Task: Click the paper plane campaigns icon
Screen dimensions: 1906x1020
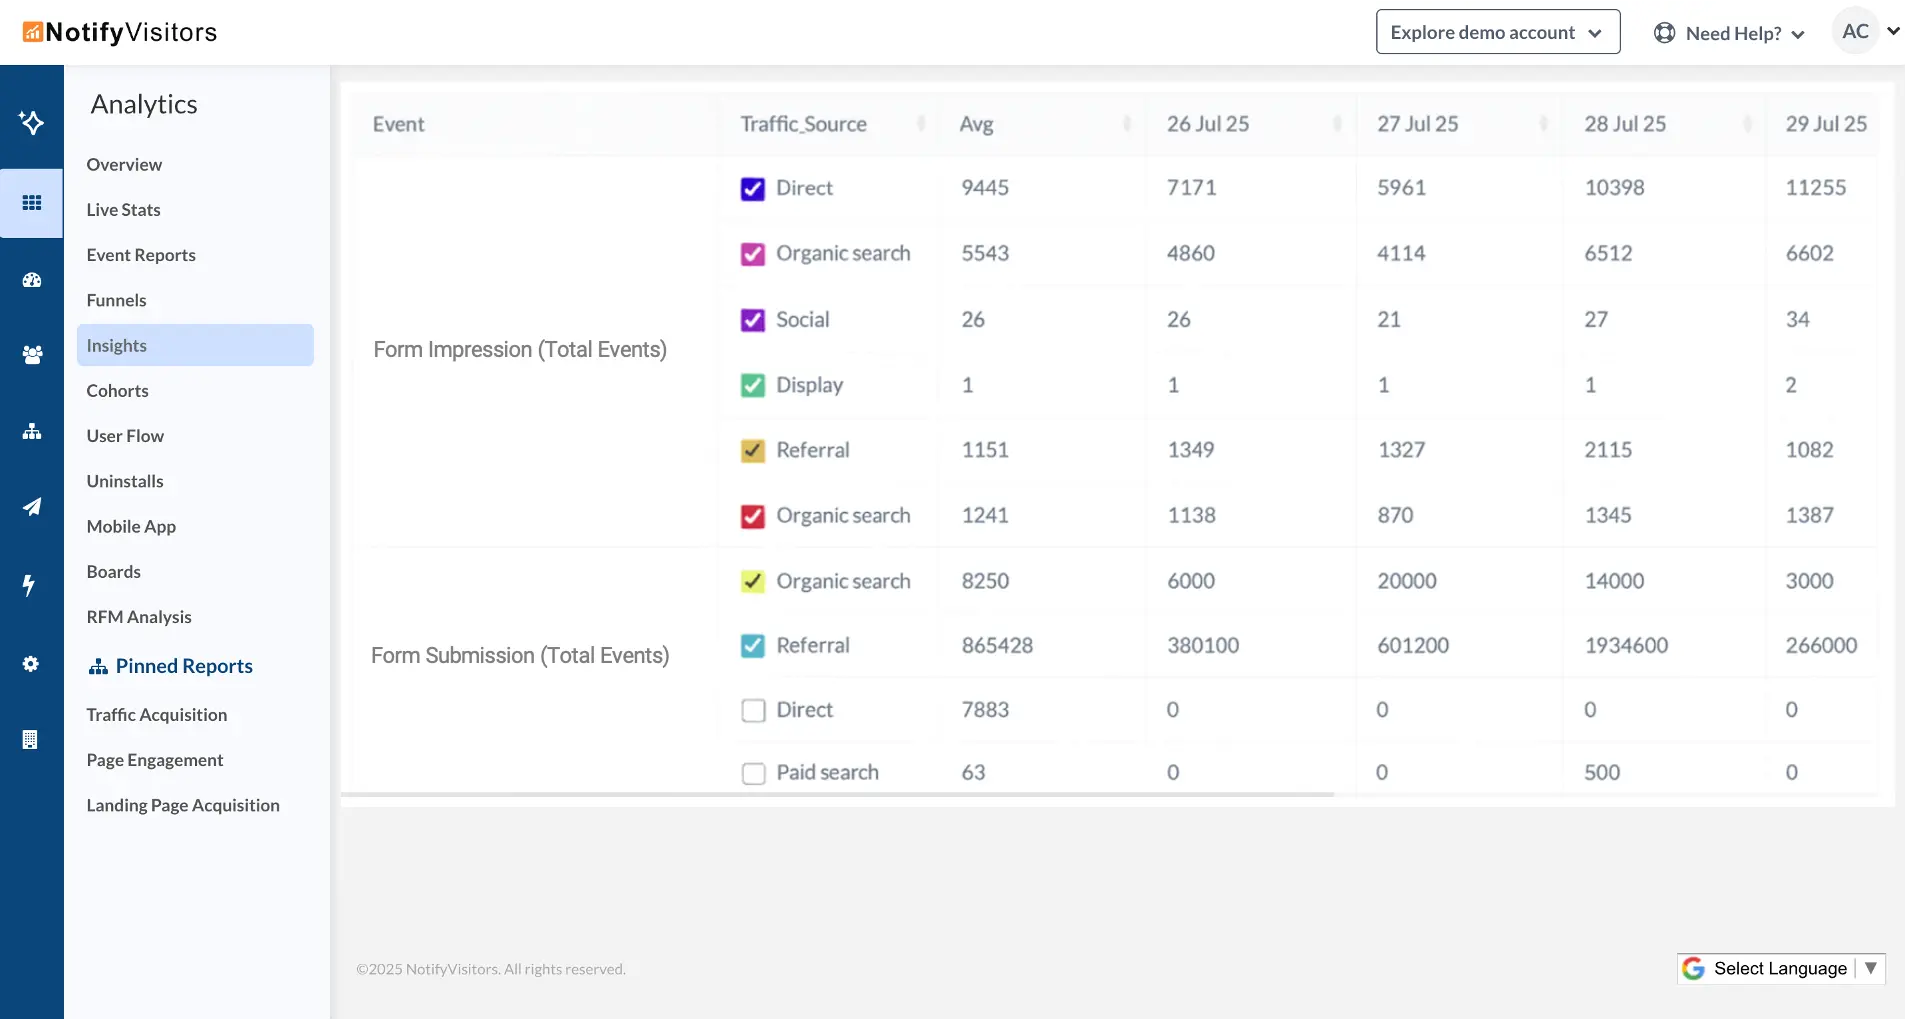Action: [31, 507]
